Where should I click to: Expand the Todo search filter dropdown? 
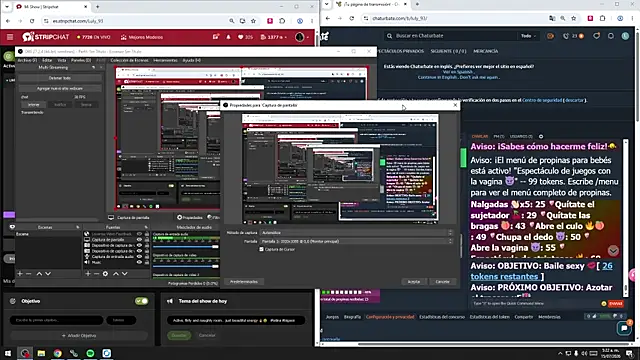point(528,36)
